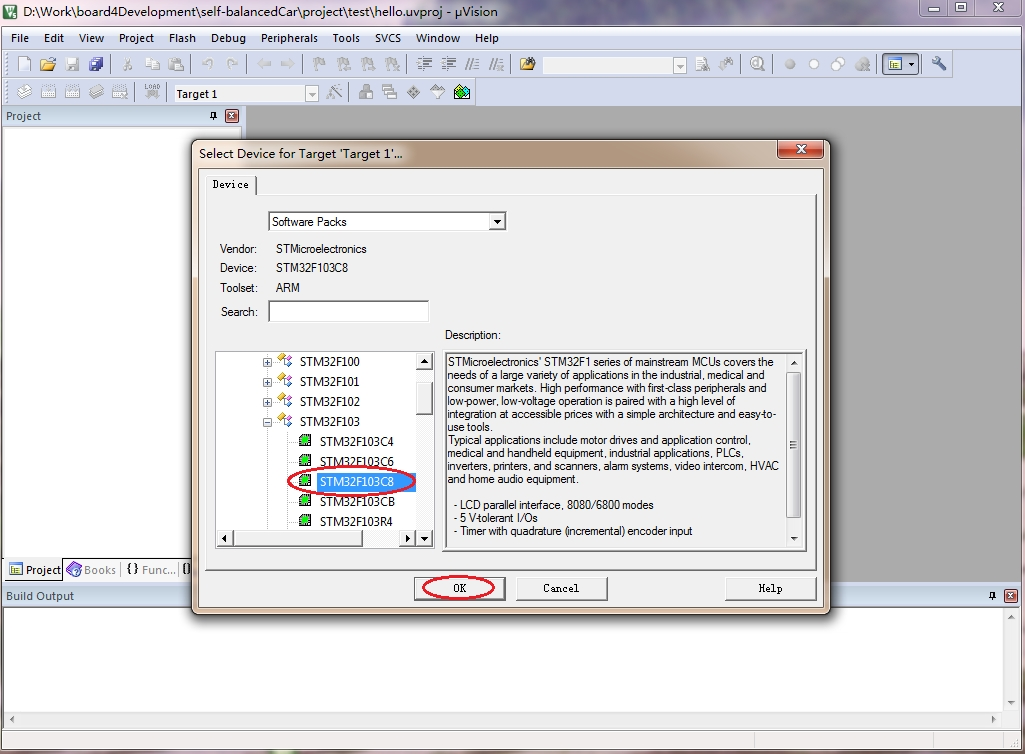Select the Device tab in dialog
Viewport: 1025px width, 754px height.
tap(231, 184)
